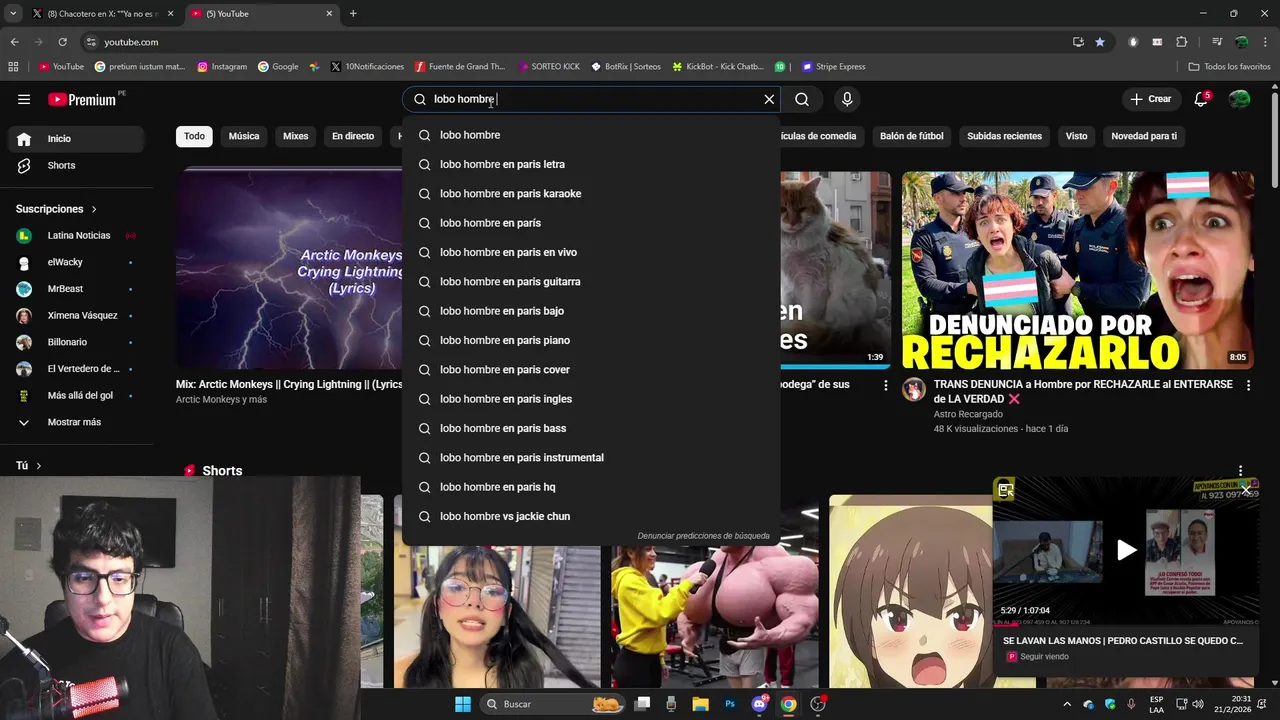Bookmark this page with star
The height and width of the screenshot is (720, 1280).
(1100, 42)
